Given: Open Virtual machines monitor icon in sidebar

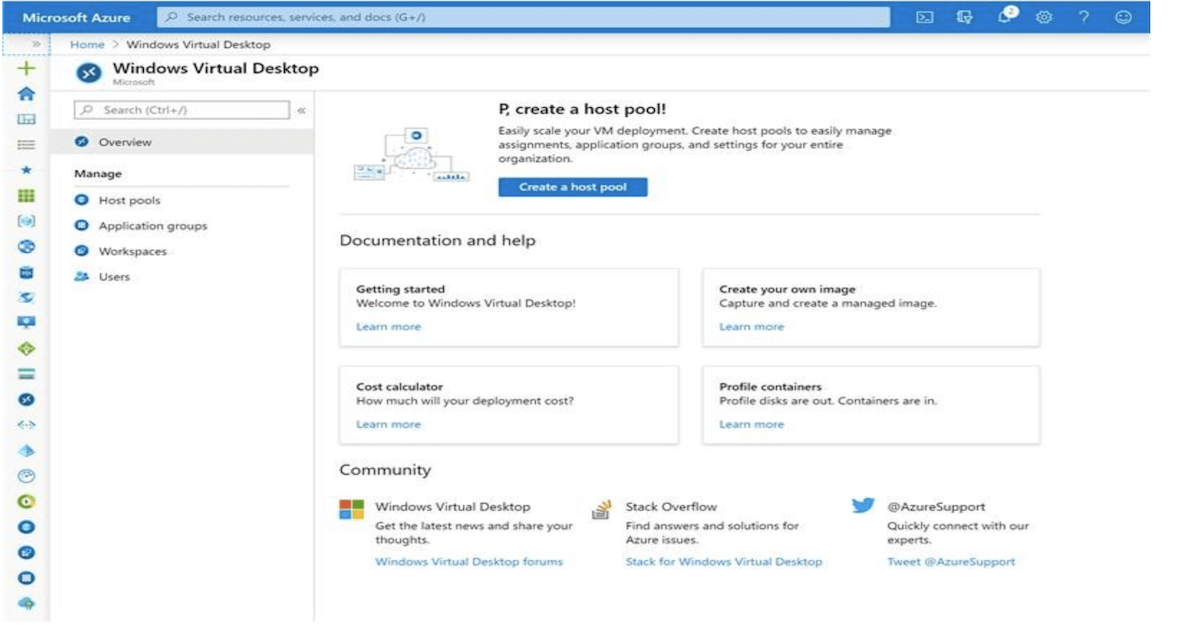Looking at the screenshot, I should coord(27,323).
